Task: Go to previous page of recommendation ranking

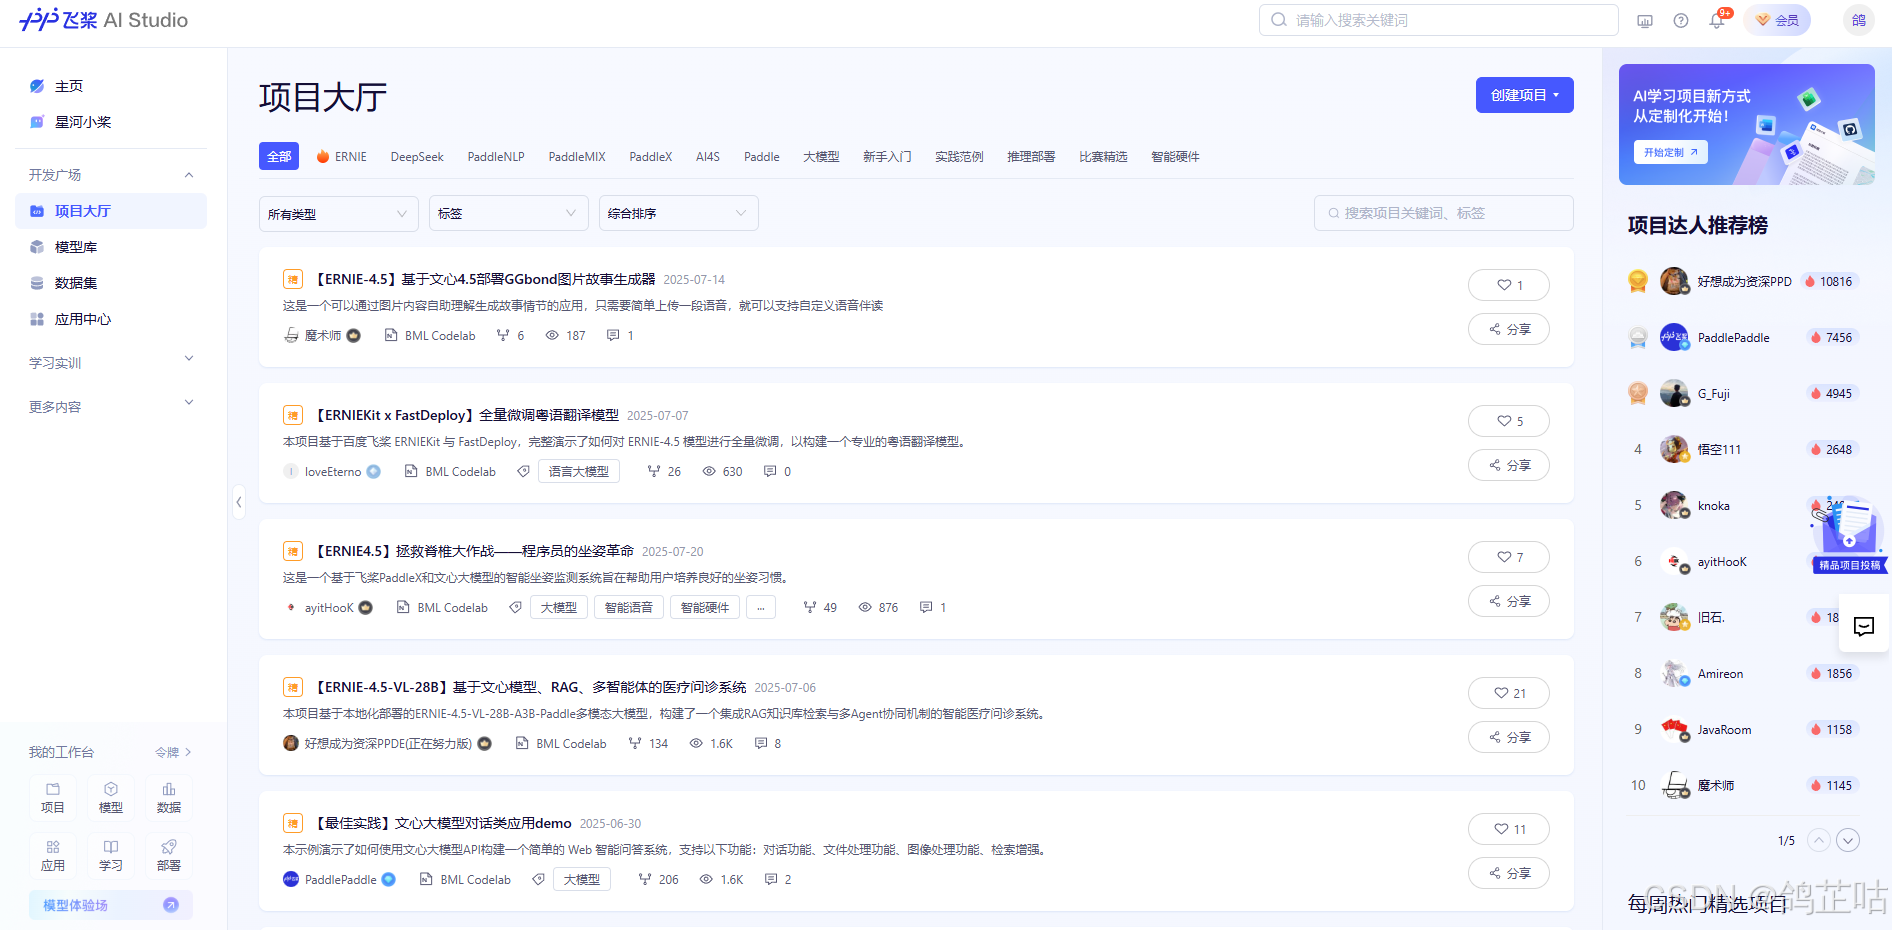Action: tap(1819, 841)
